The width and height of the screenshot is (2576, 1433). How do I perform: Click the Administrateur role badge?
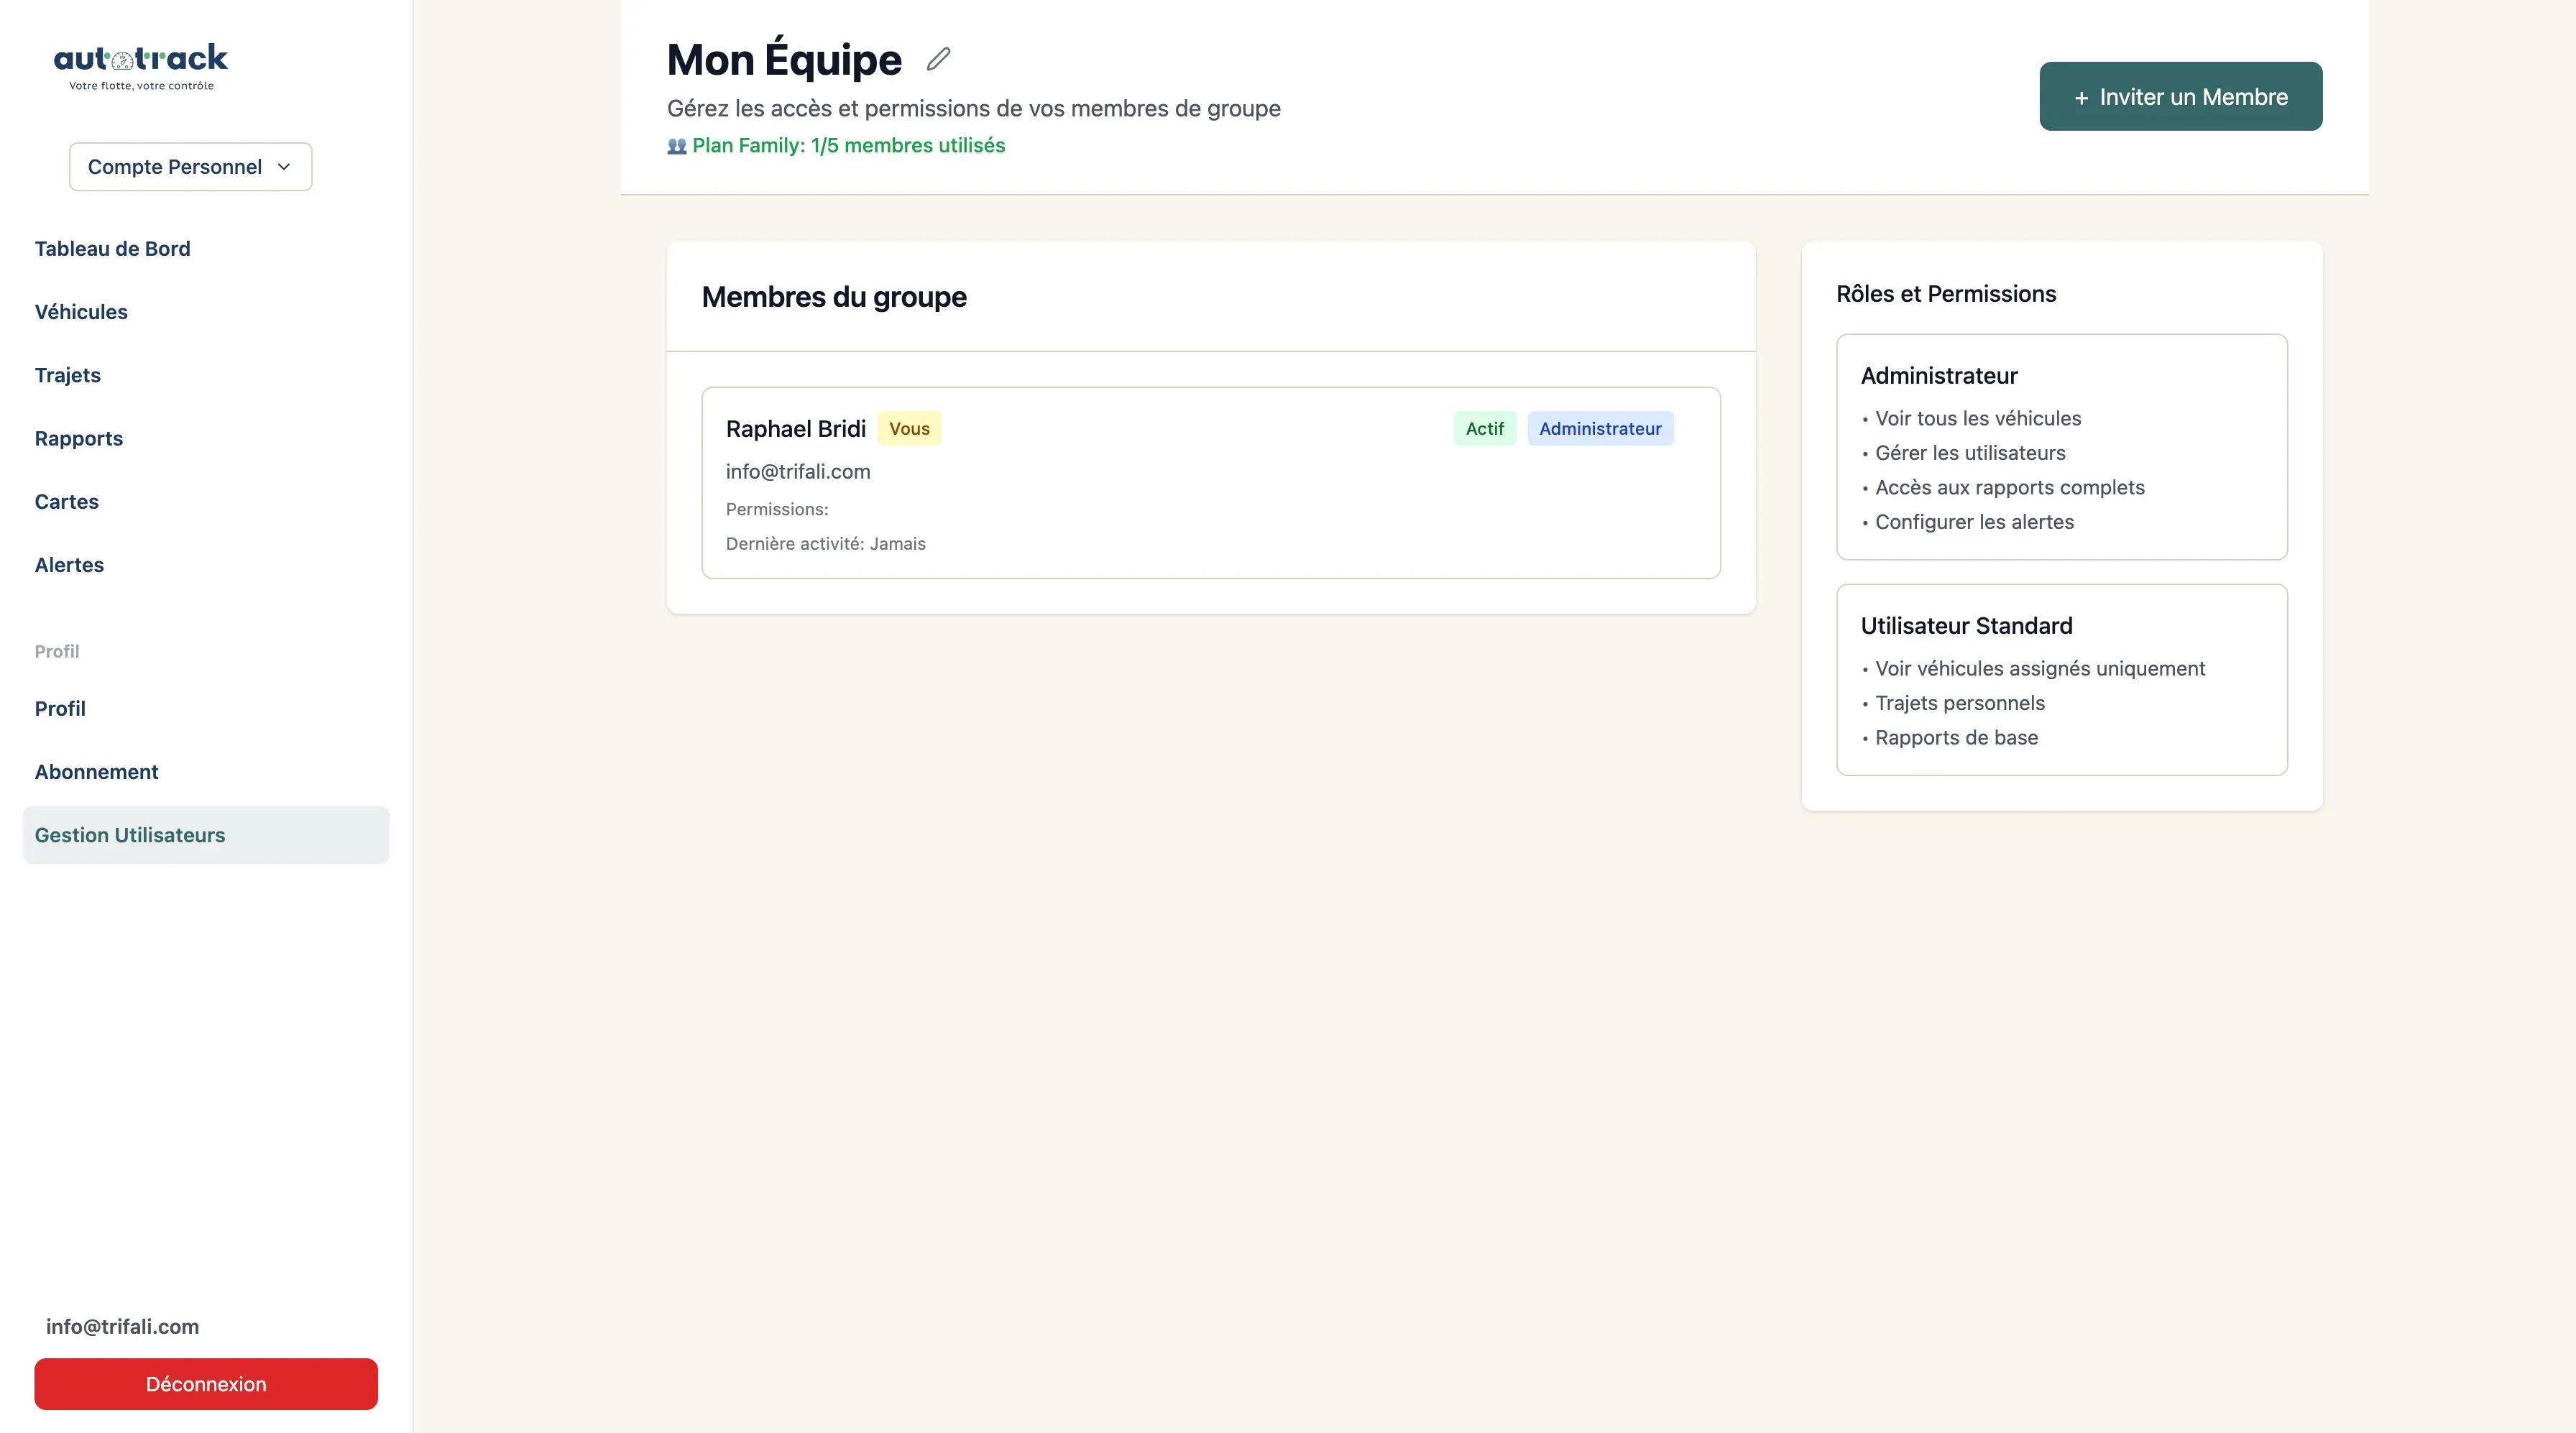[x=1600, y=429]
